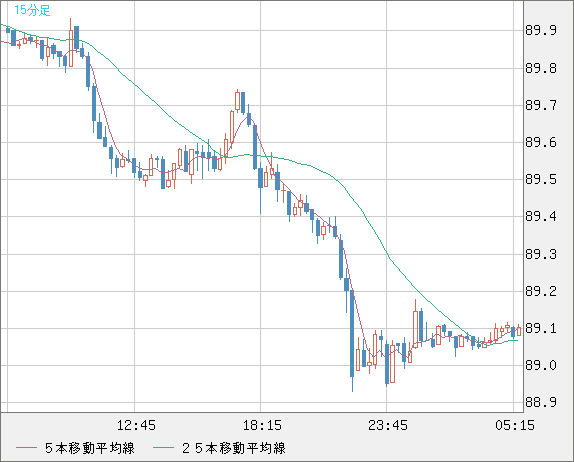This screenshot has height=462, width=574.
Task: Click the 12:45 time axis label
Action: [136, 425]
